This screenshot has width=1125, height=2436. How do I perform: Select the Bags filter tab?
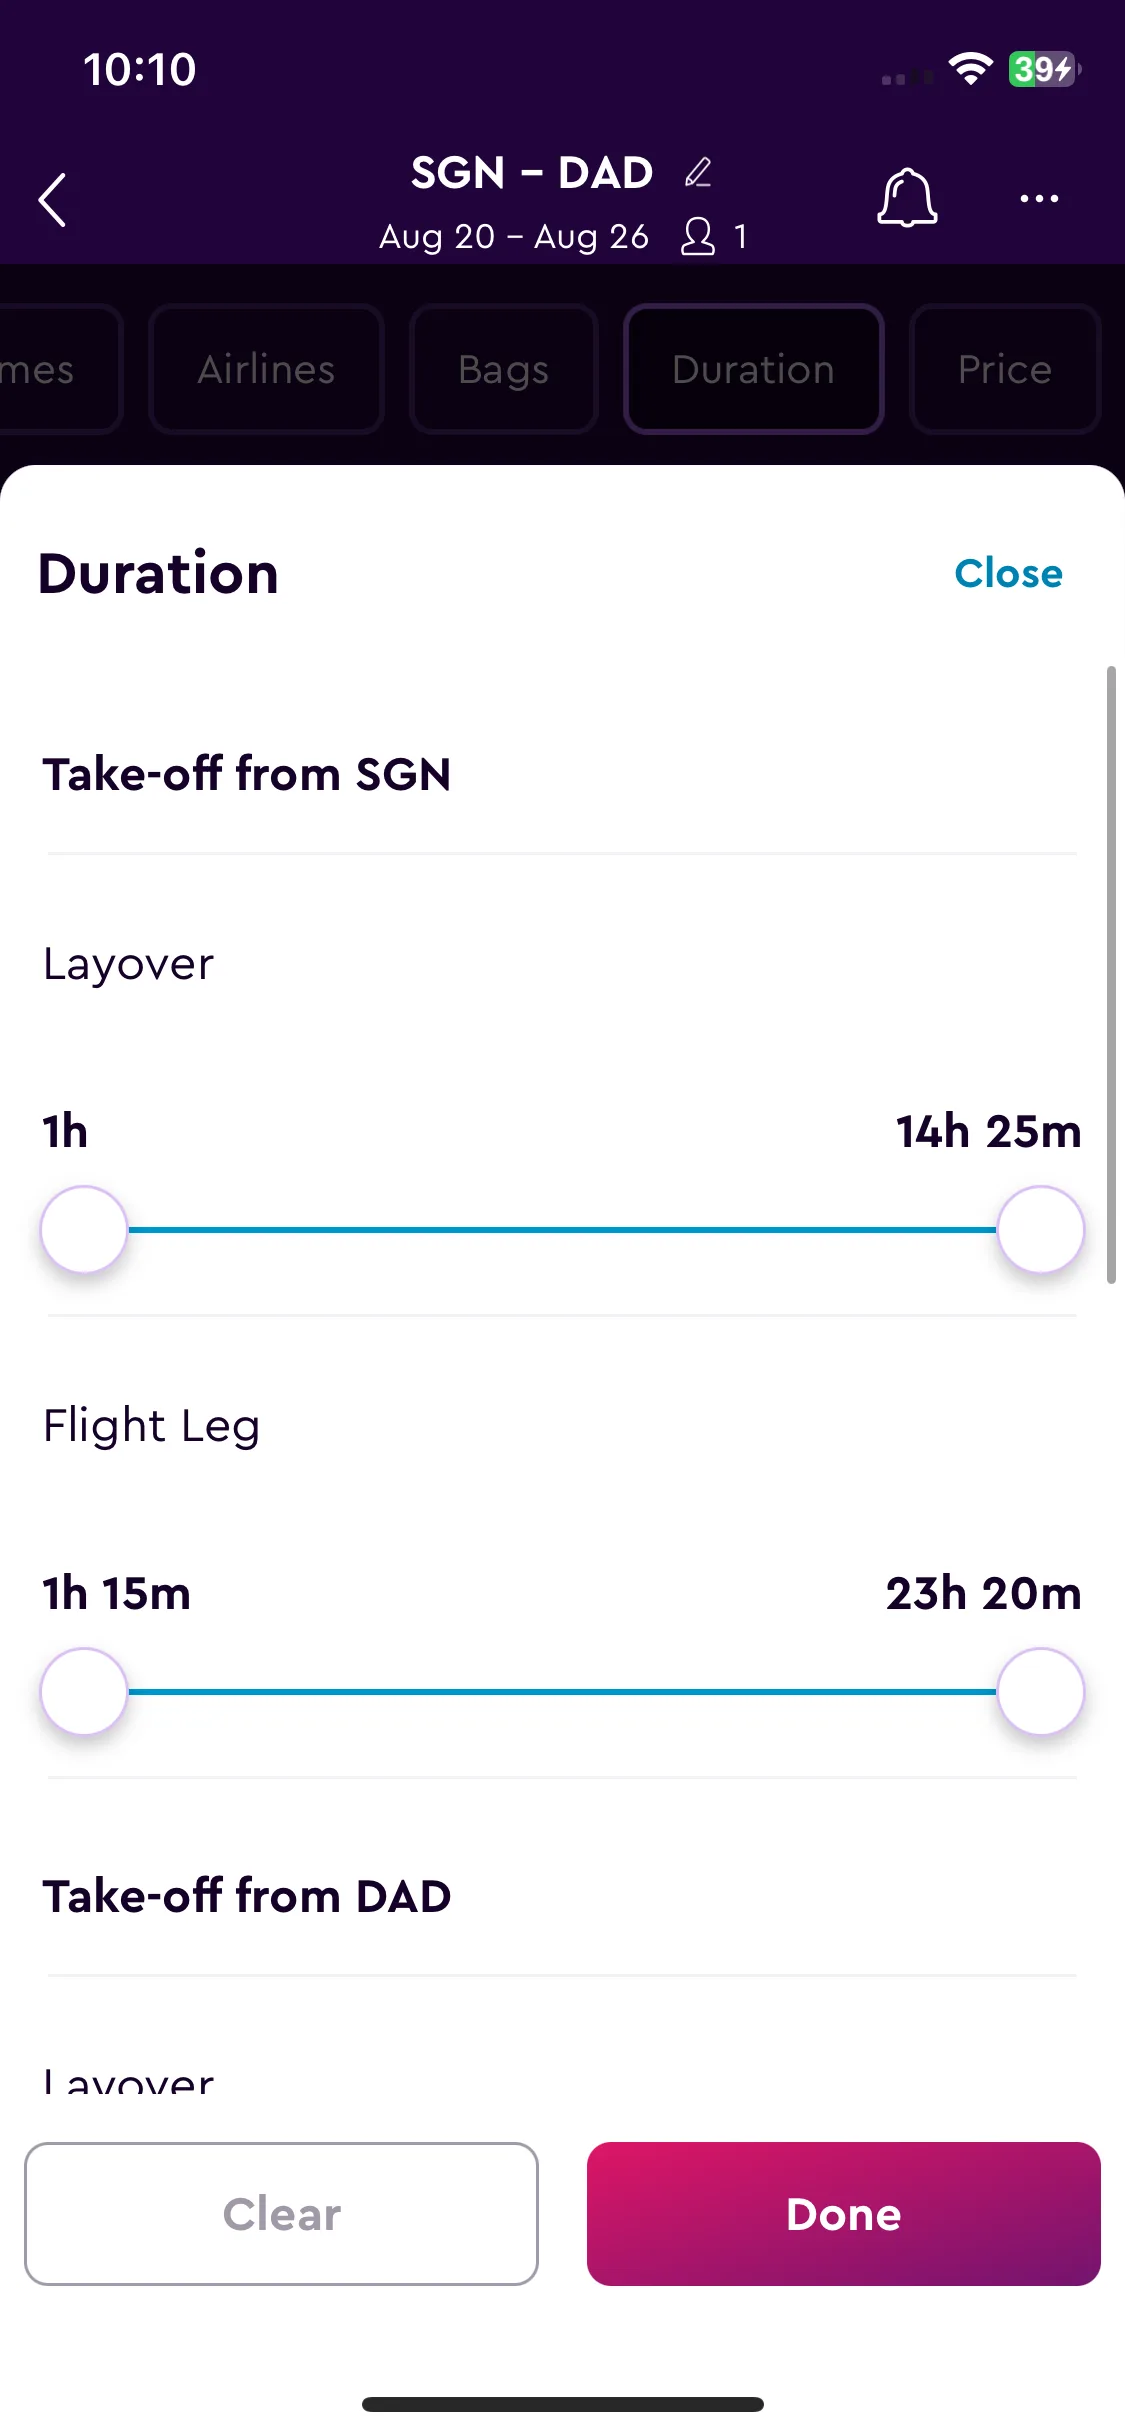(504, 369)
